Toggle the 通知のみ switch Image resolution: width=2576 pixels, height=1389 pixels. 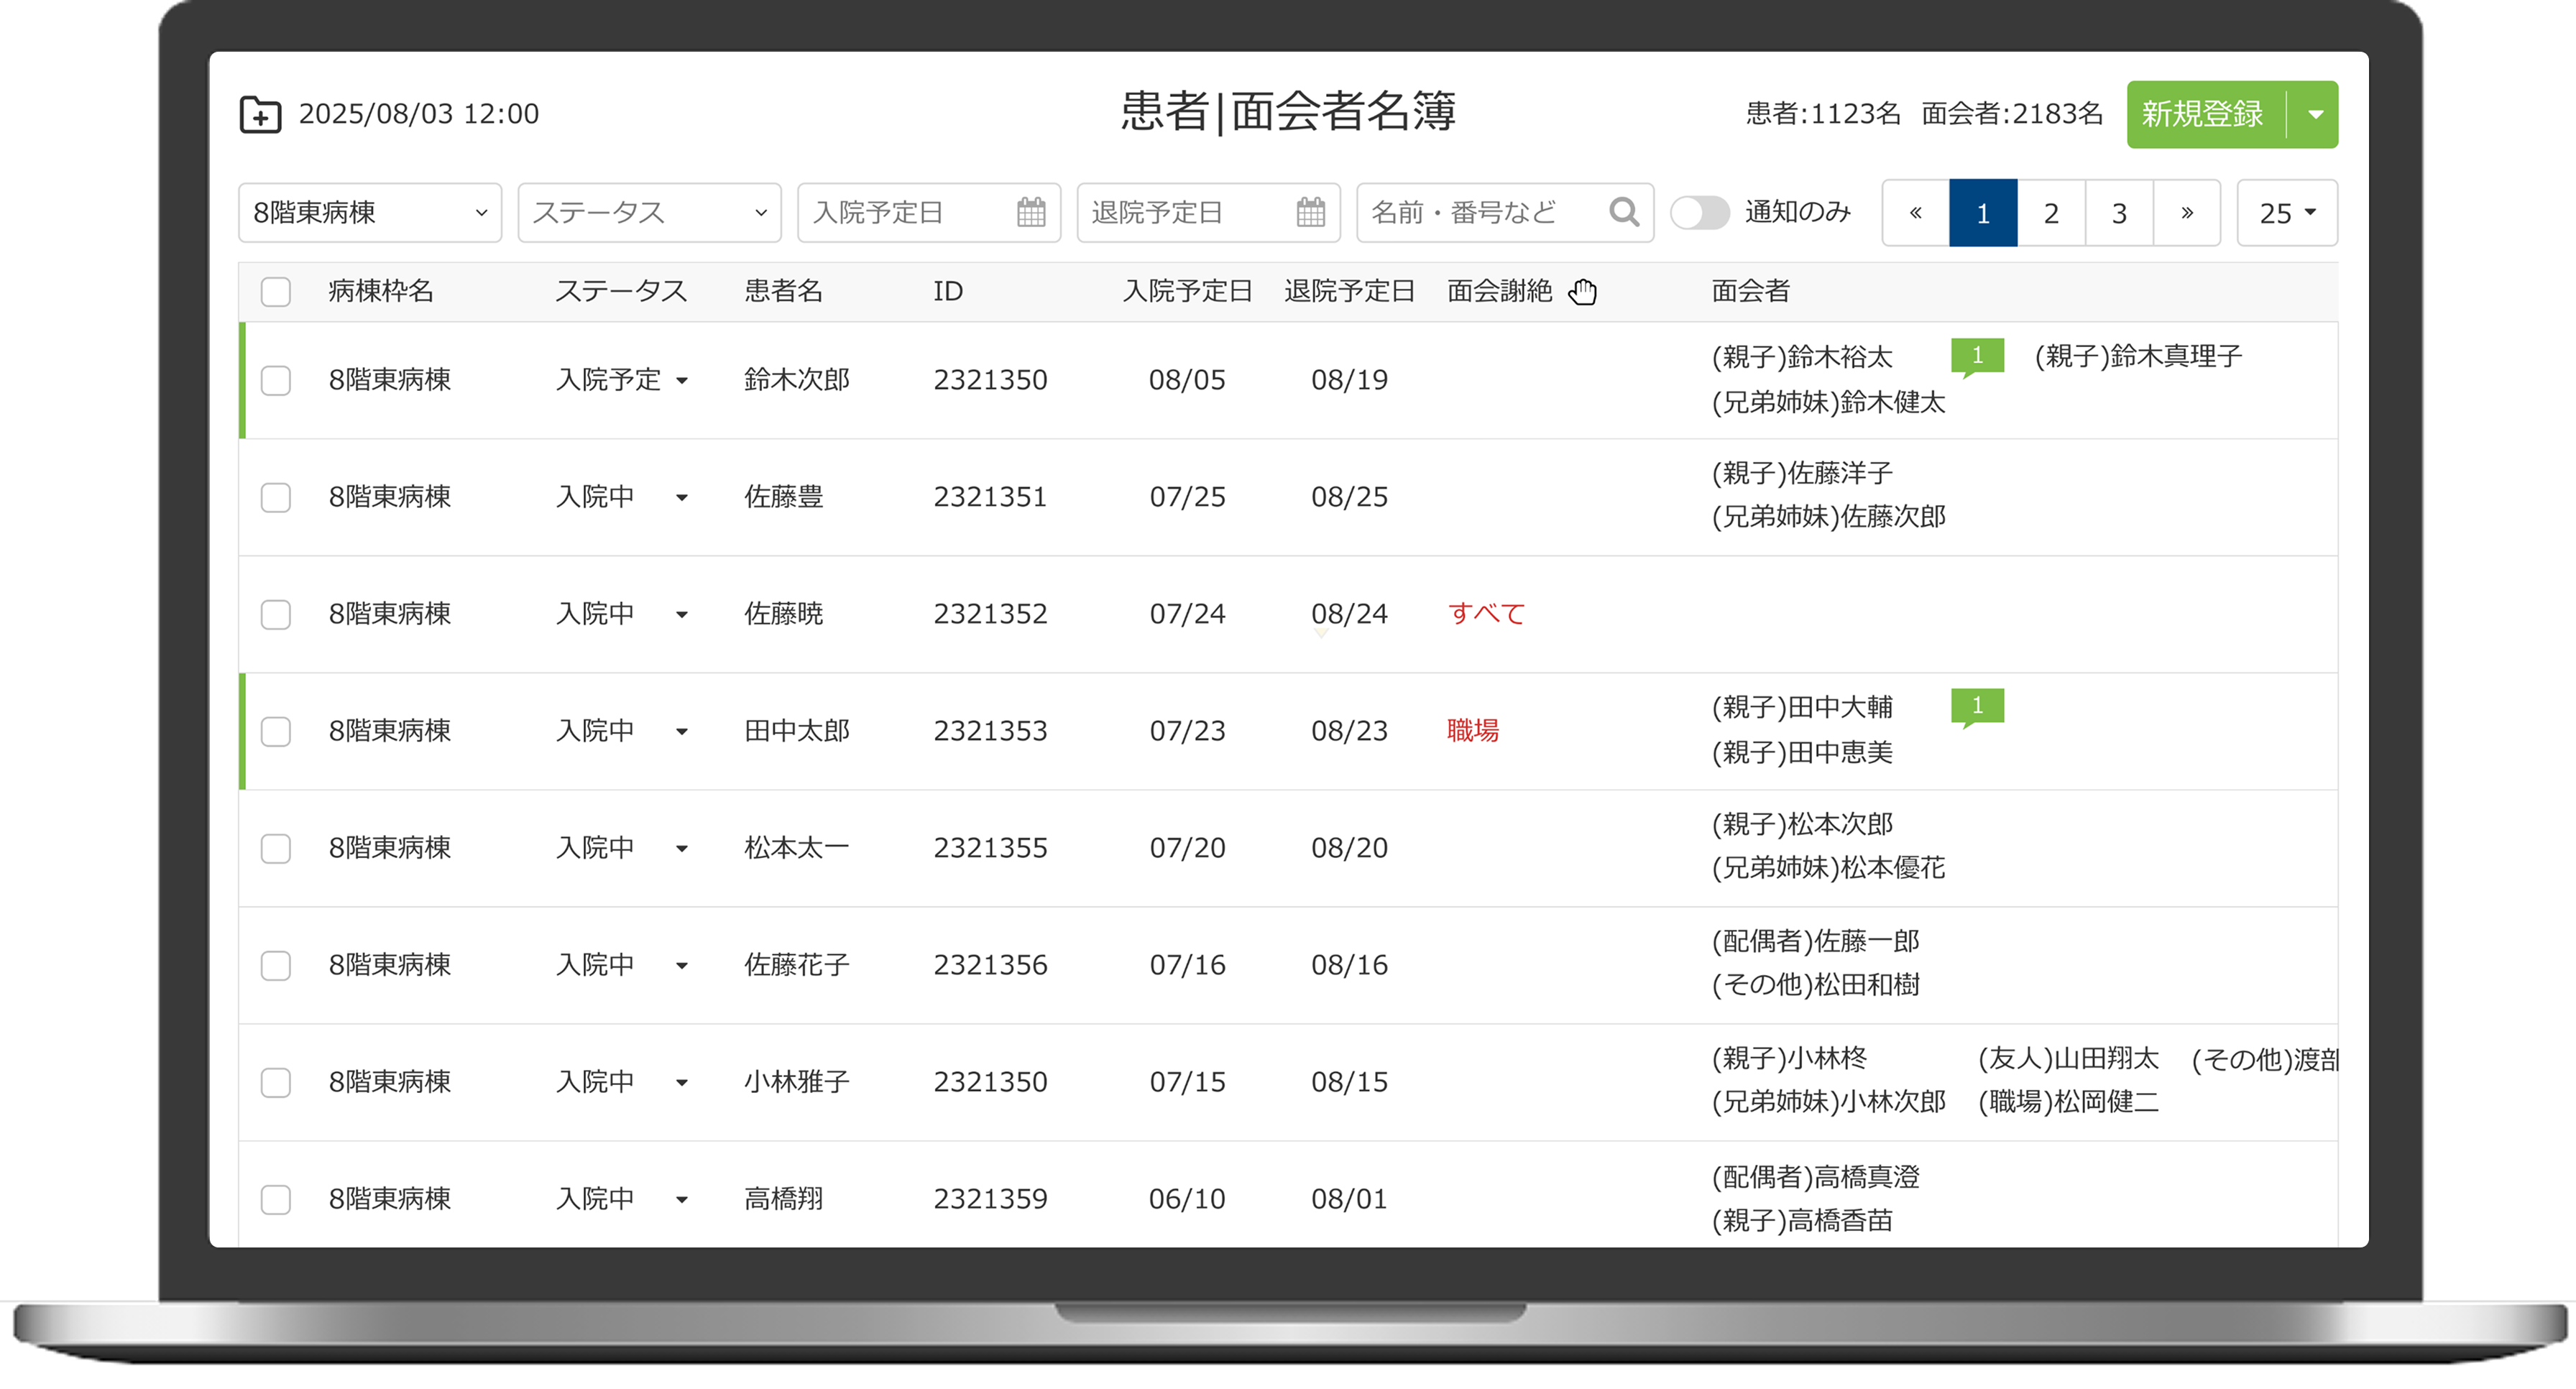pos(1700,212)
